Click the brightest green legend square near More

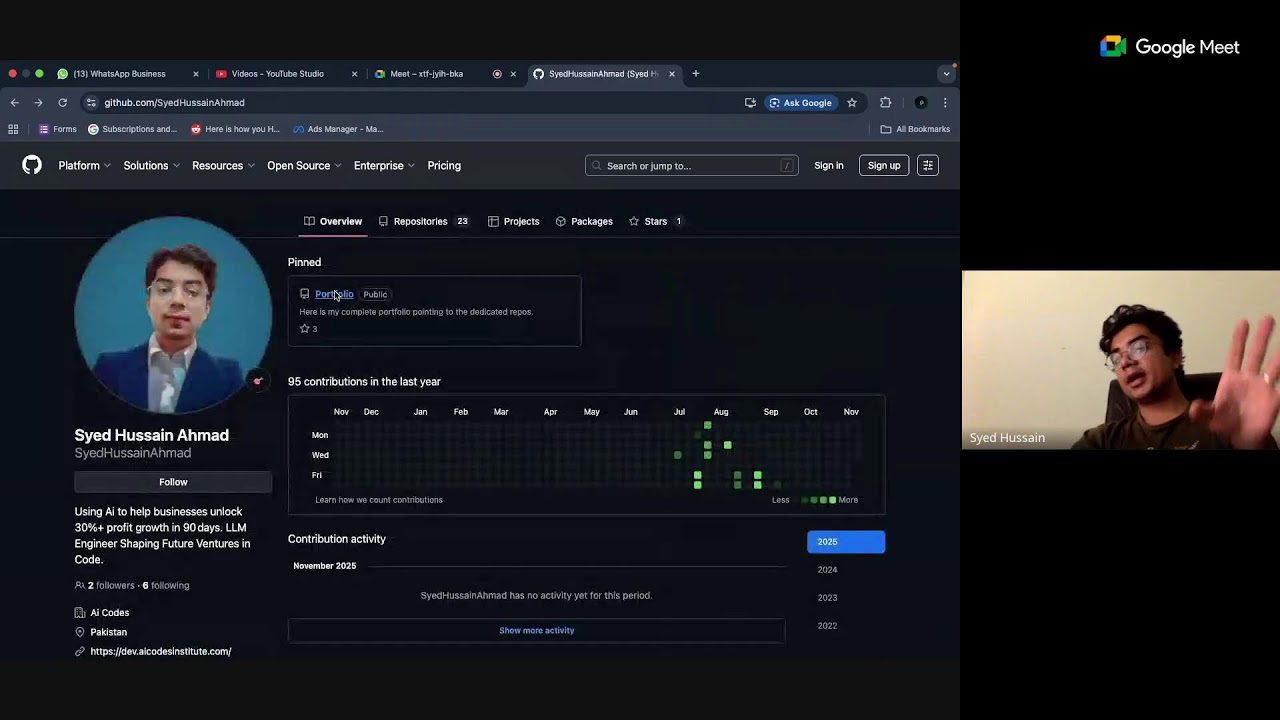(832, 500)
